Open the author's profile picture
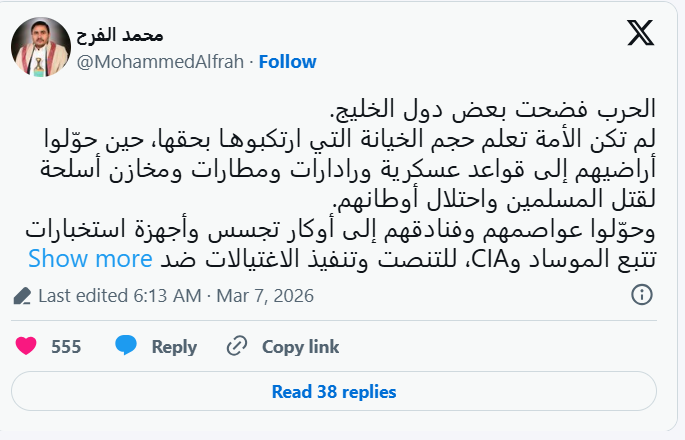 coord(37,47)
